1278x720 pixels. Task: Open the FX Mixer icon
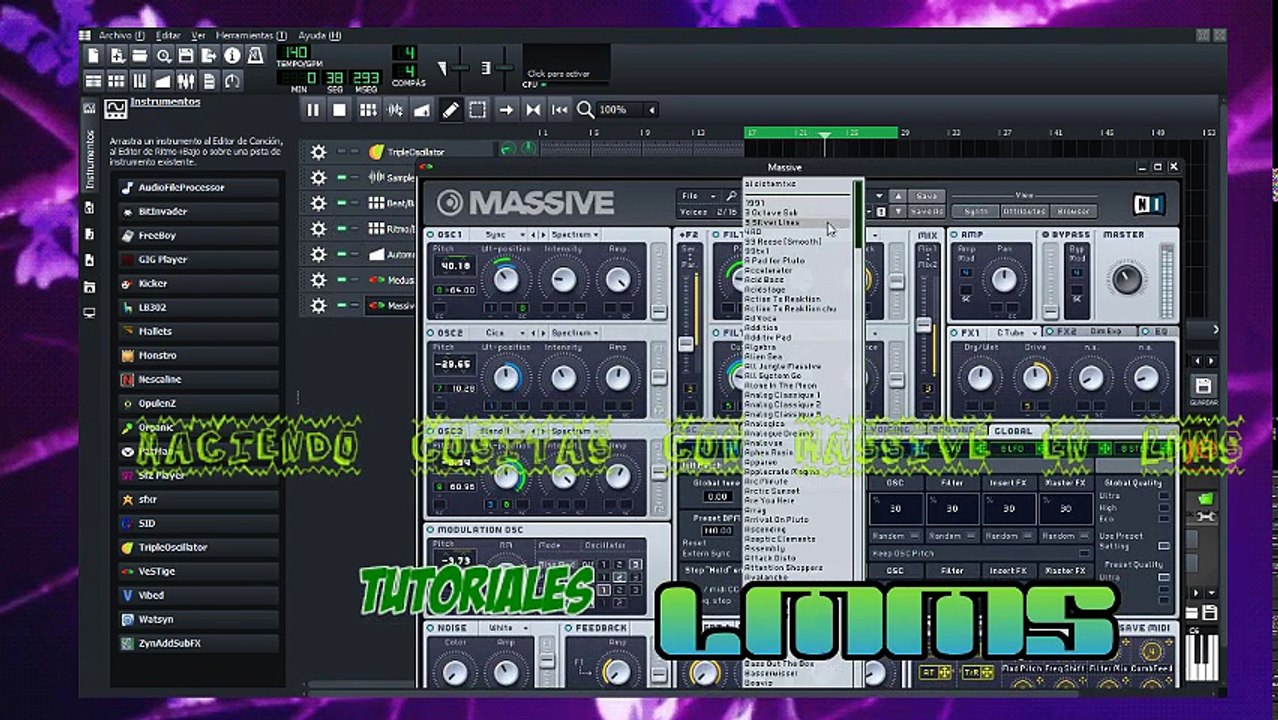click(x=186, y=81)
